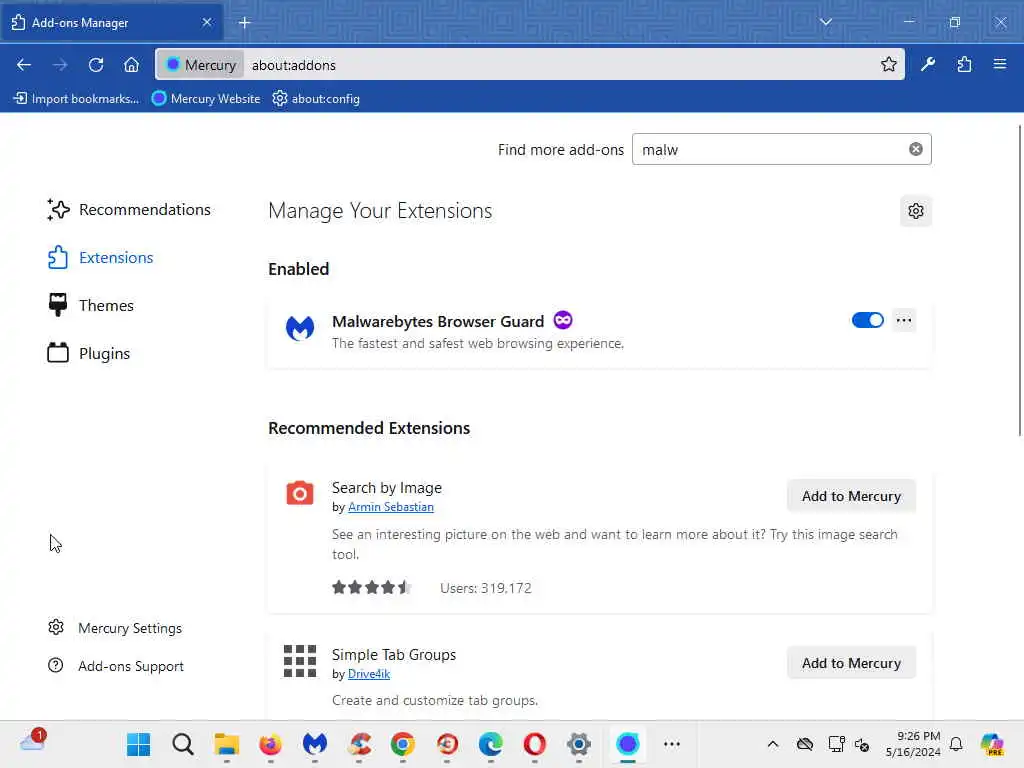Open File Explorer from the taskbar
The height and width of the screenshot is (768, 1024).
[227, 744]
